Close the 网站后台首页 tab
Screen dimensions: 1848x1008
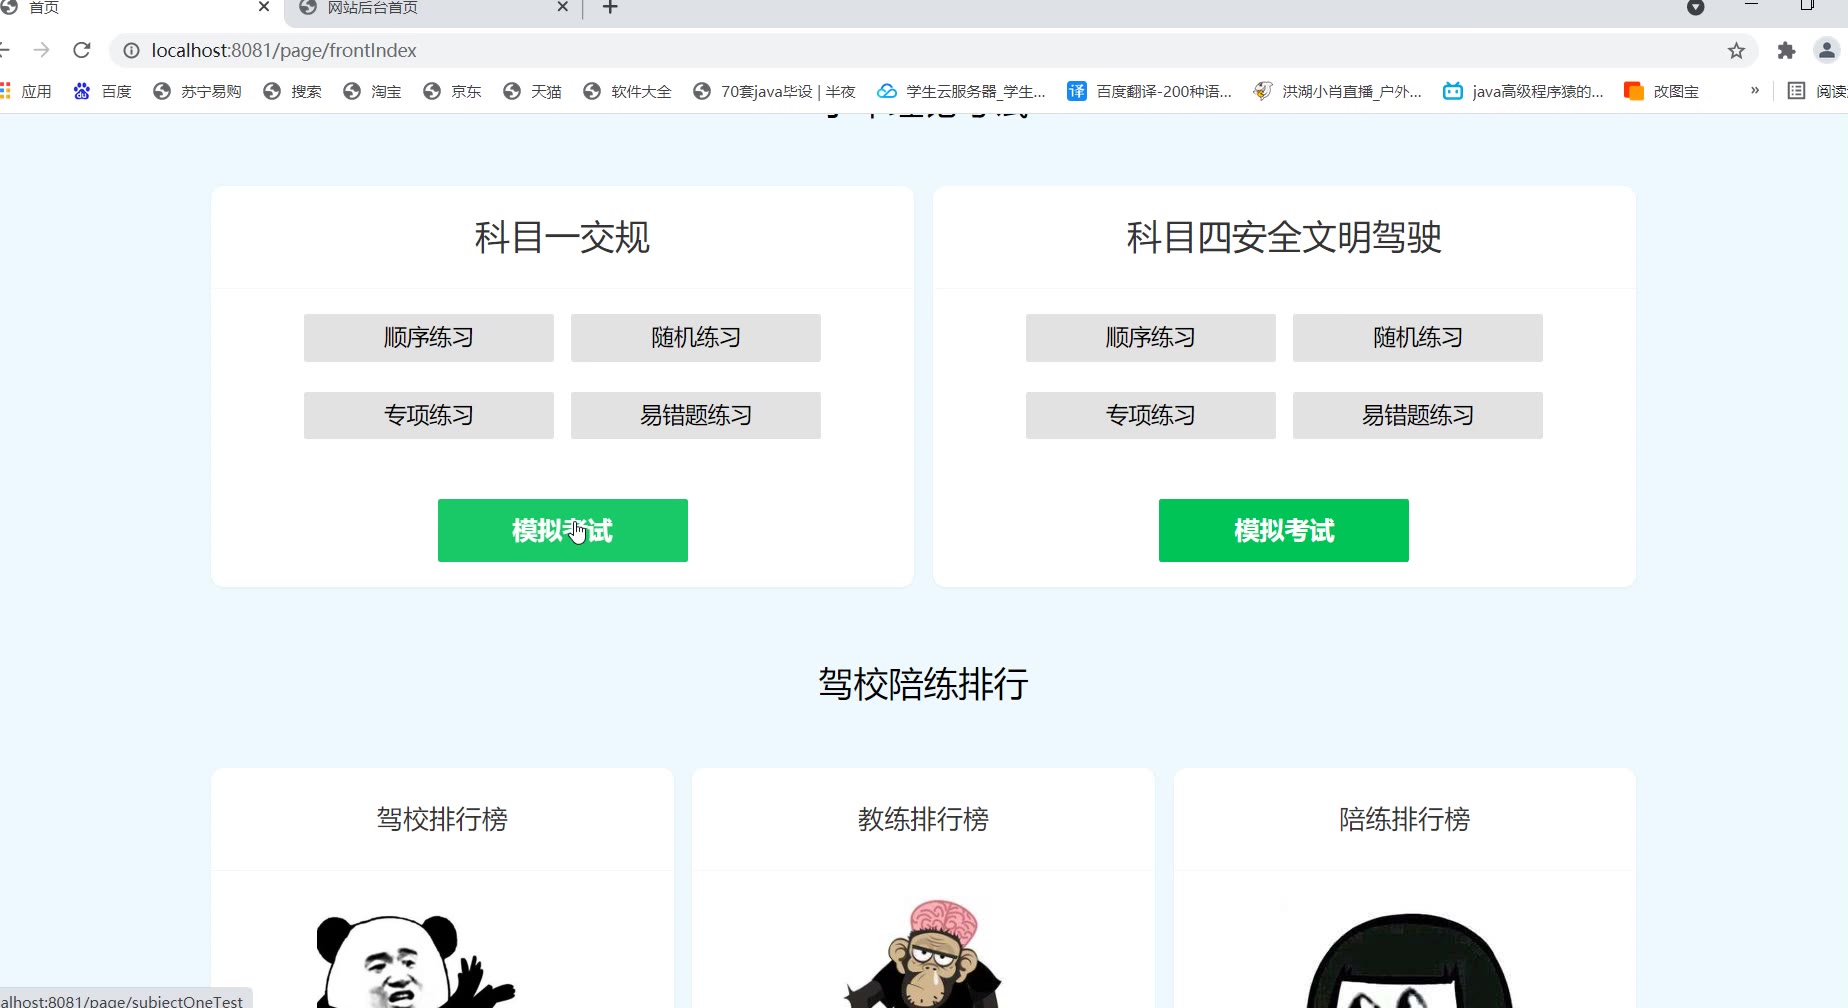tap(562, 7)
